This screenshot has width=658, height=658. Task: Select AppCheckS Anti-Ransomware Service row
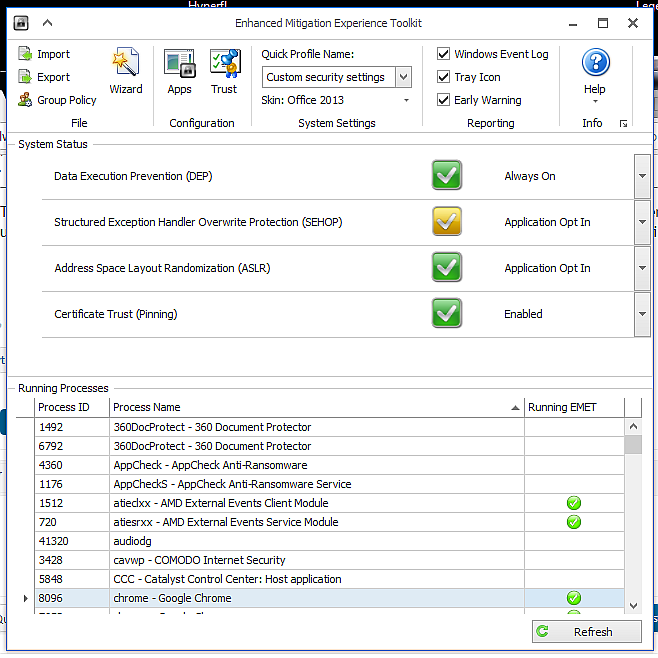(x=329, y=484)
